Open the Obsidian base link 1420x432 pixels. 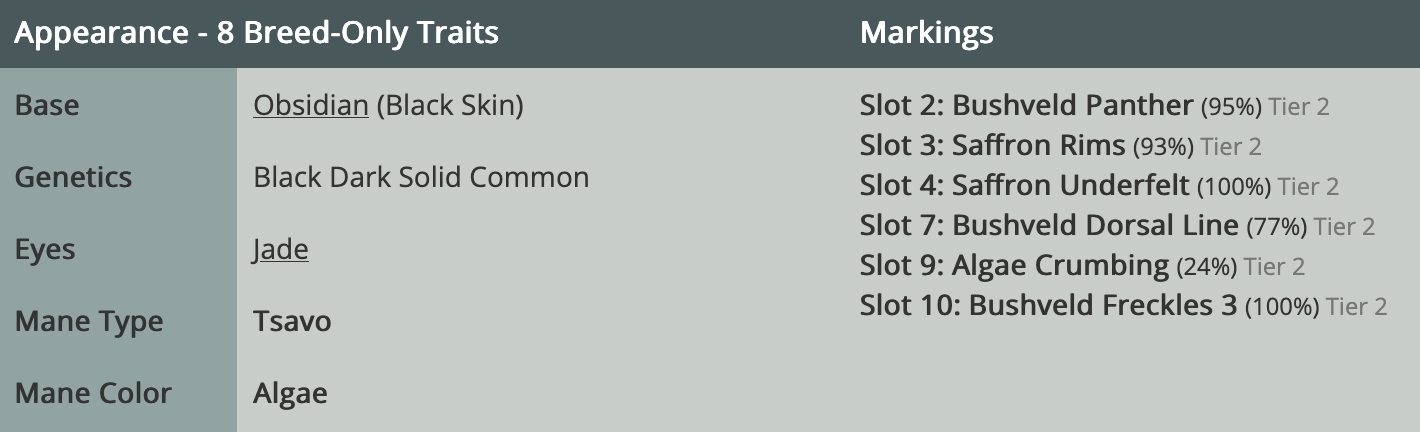[310, 105]
